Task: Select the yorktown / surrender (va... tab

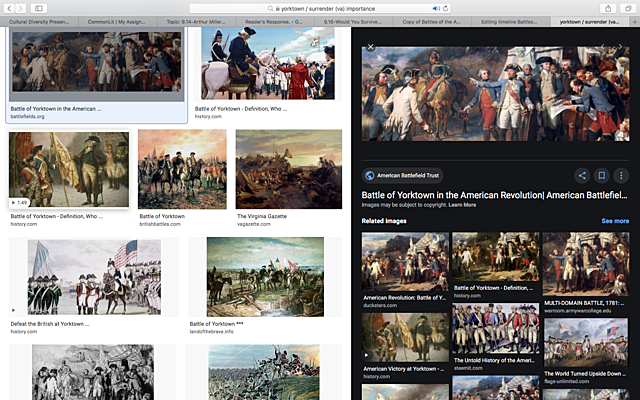Action: coord(589,22)
